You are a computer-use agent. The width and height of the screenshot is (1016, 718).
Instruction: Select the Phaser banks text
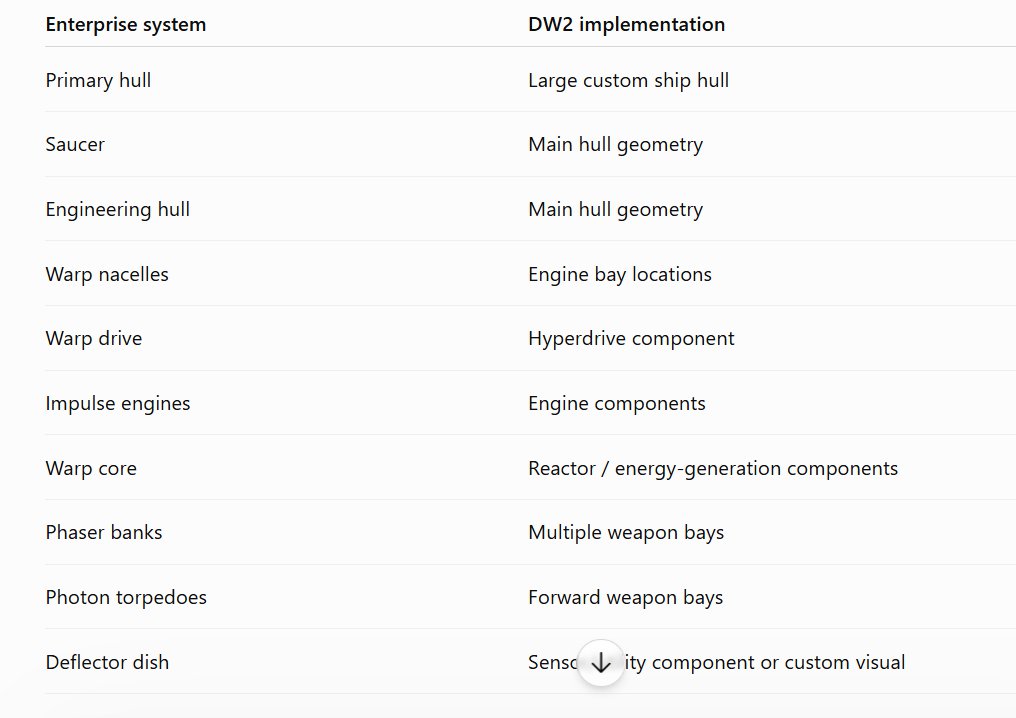point(104,532)
